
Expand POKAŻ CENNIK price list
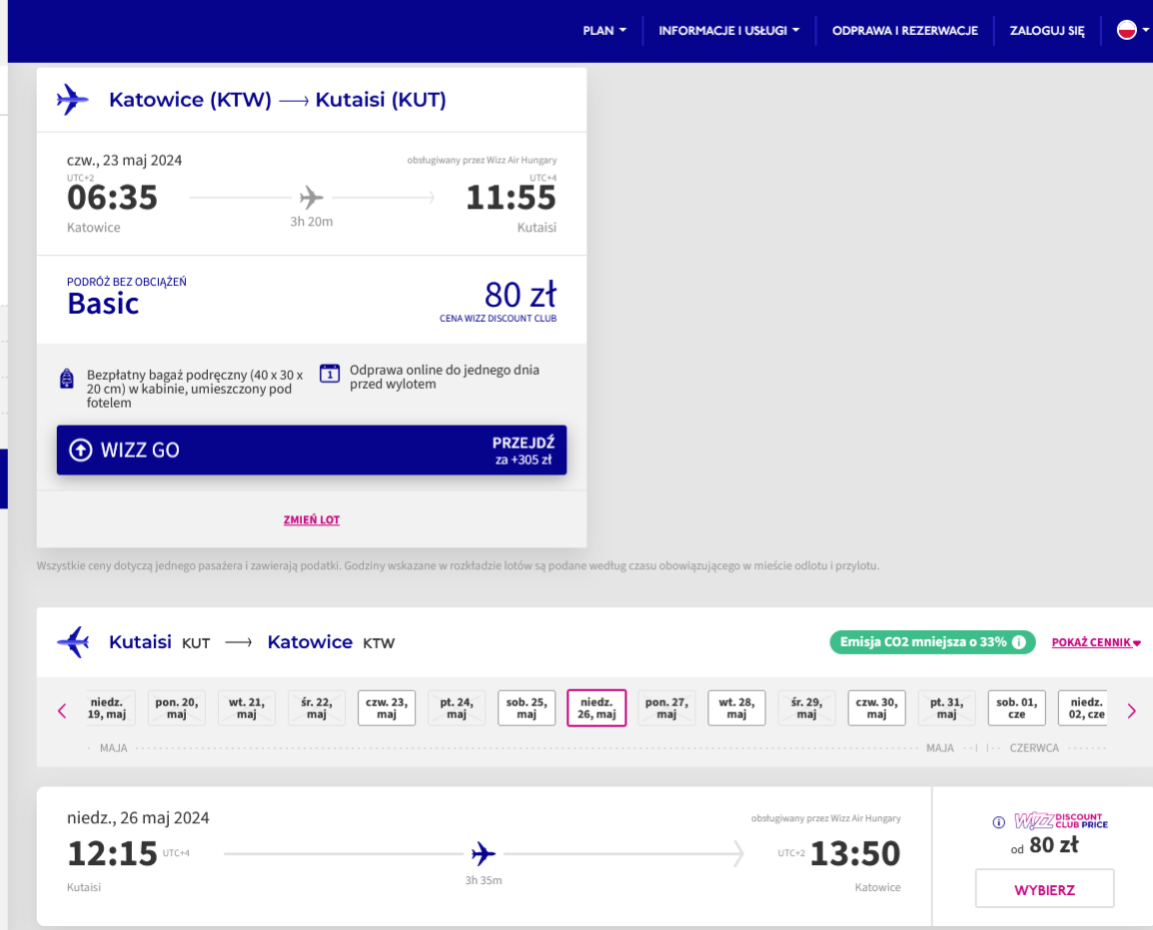tap(1096, 643)
